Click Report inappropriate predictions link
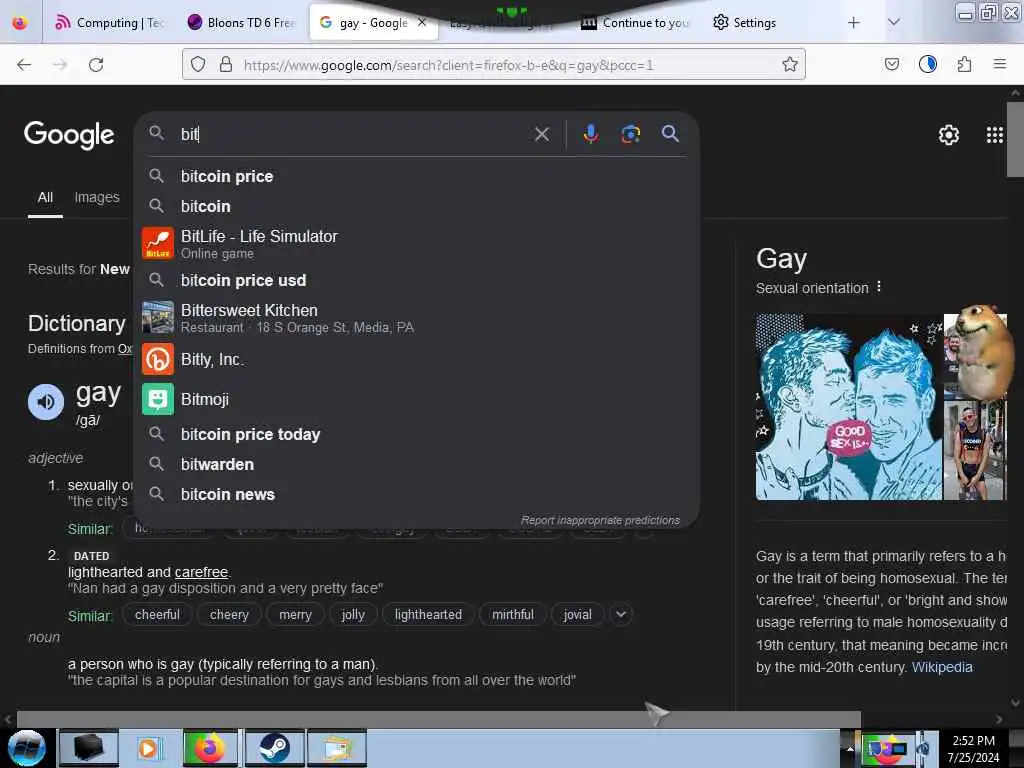This screenshot has height=768, width=1024. tap(600, 520)
